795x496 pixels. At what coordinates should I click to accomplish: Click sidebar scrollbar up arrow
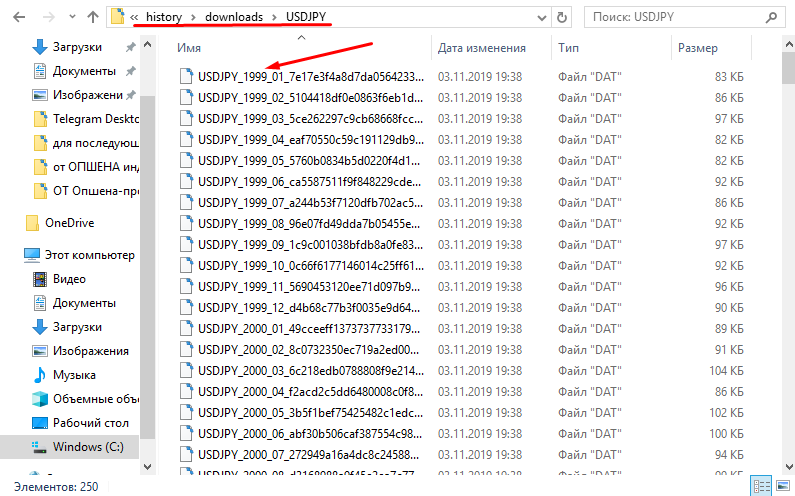point(148,45)
